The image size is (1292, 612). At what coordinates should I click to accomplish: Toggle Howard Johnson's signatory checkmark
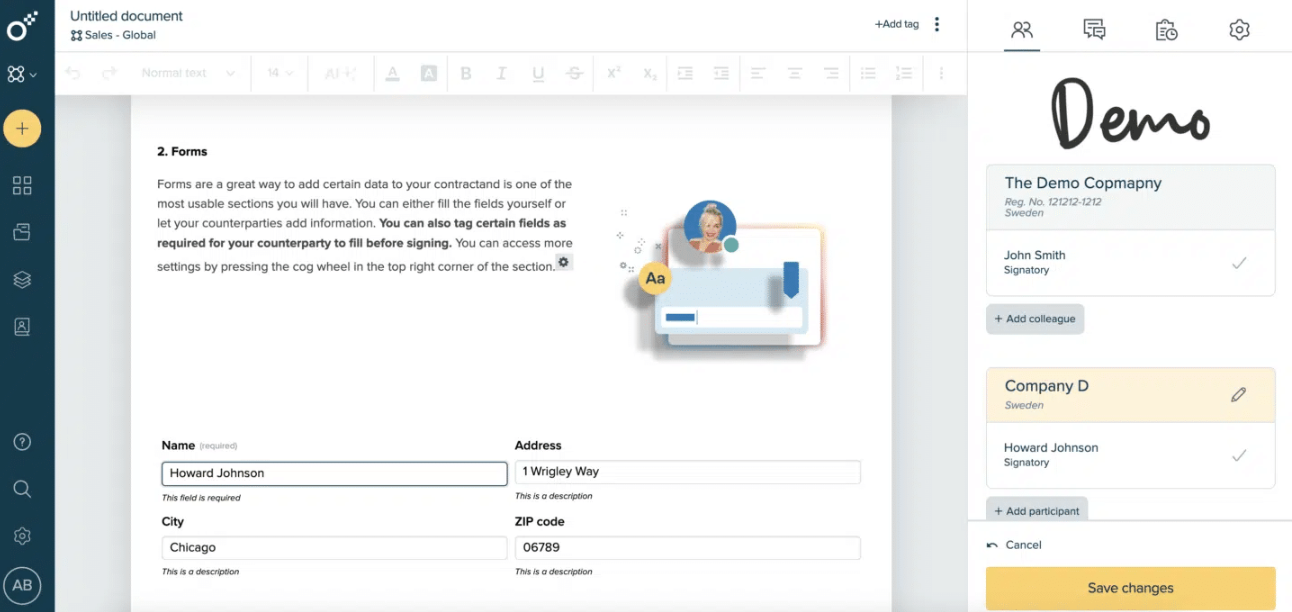point(1239,454)
